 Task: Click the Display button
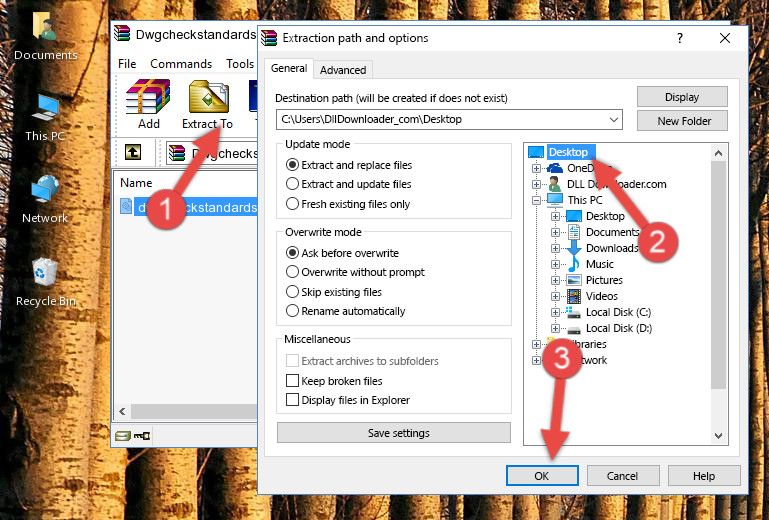682,97
